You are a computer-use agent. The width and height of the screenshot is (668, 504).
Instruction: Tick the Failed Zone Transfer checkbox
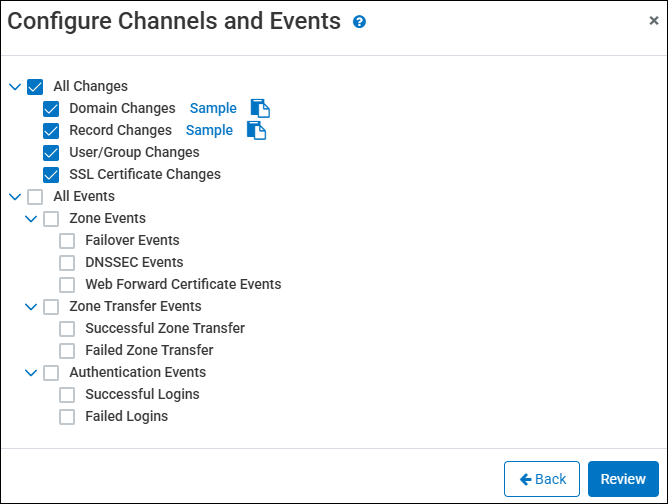tap(68, 351)
